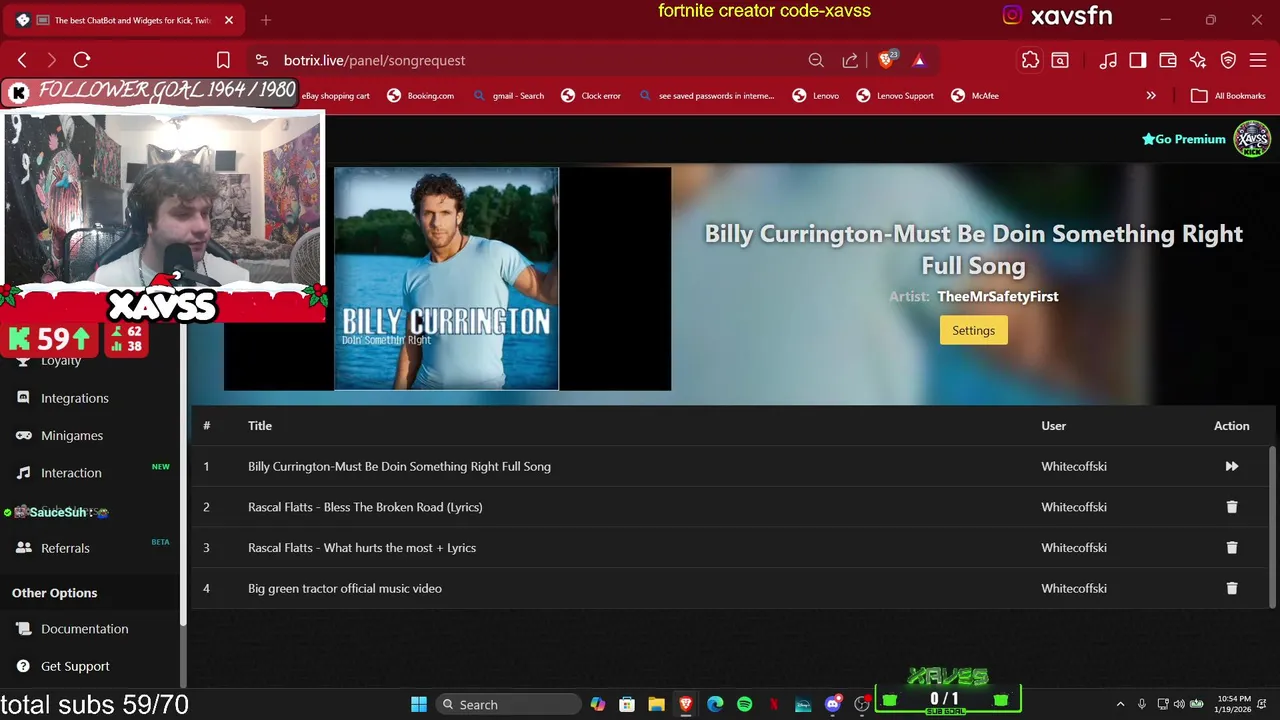Image resolution: width=1280 pixels, height=720 pixels.
Task: Click the Get Support question mark icon
Action: pyautogui.click(x=23, y=666)
